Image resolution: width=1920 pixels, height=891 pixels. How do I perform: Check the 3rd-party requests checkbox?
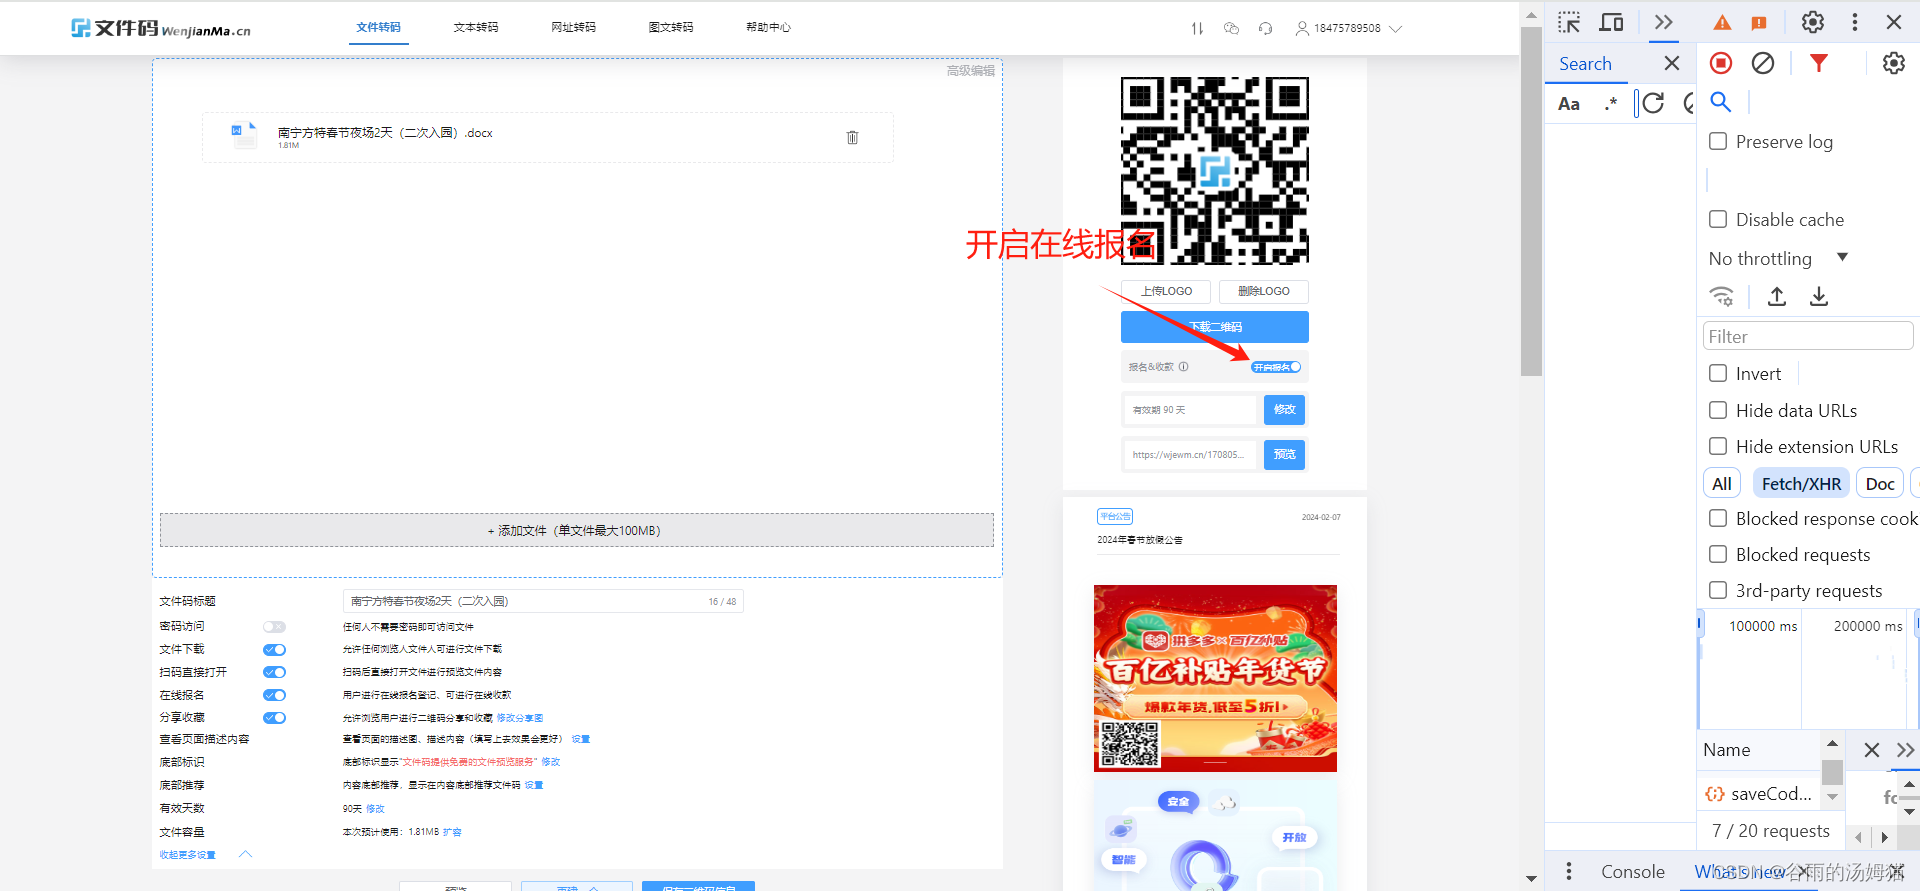click(x=1718, y=590)
